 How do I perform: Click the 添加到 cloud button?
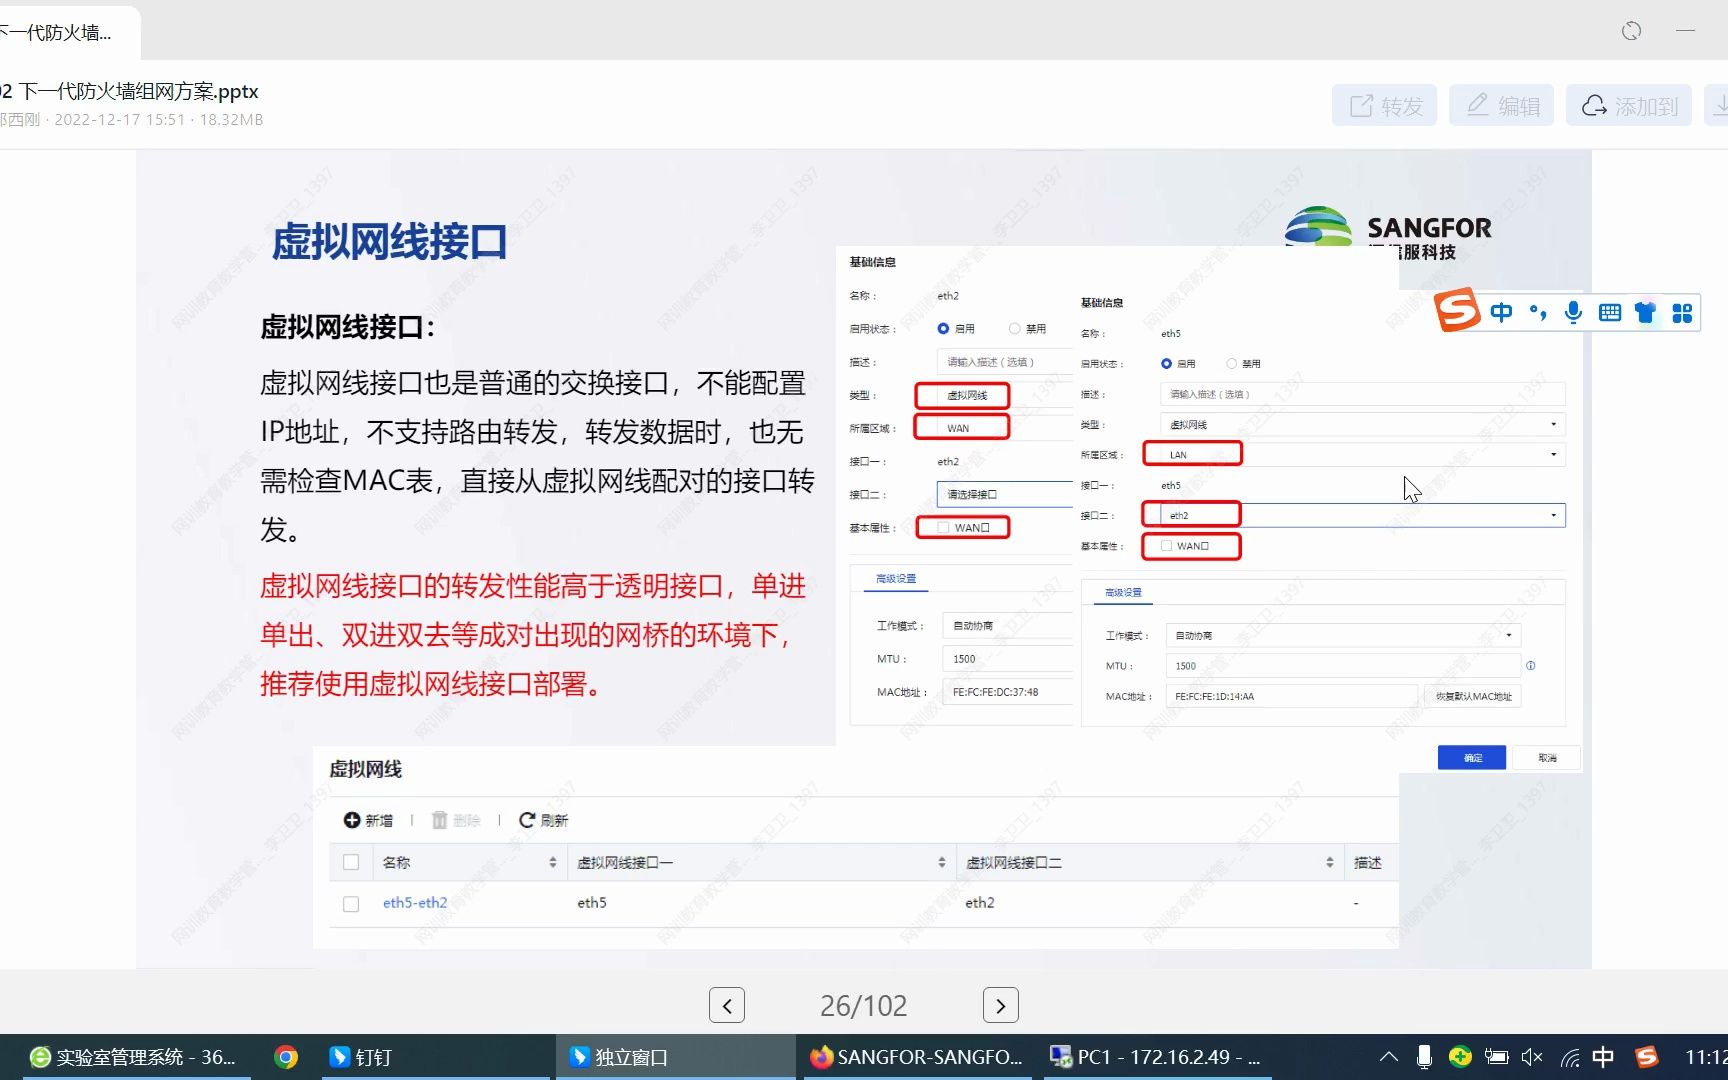(1629, 105)
